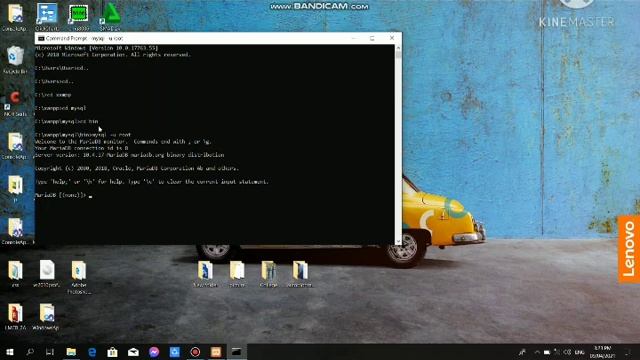Click the Windows Start button
Viewport: 640px width, 360px height.
pyautogui.click(x=10, y=352)
